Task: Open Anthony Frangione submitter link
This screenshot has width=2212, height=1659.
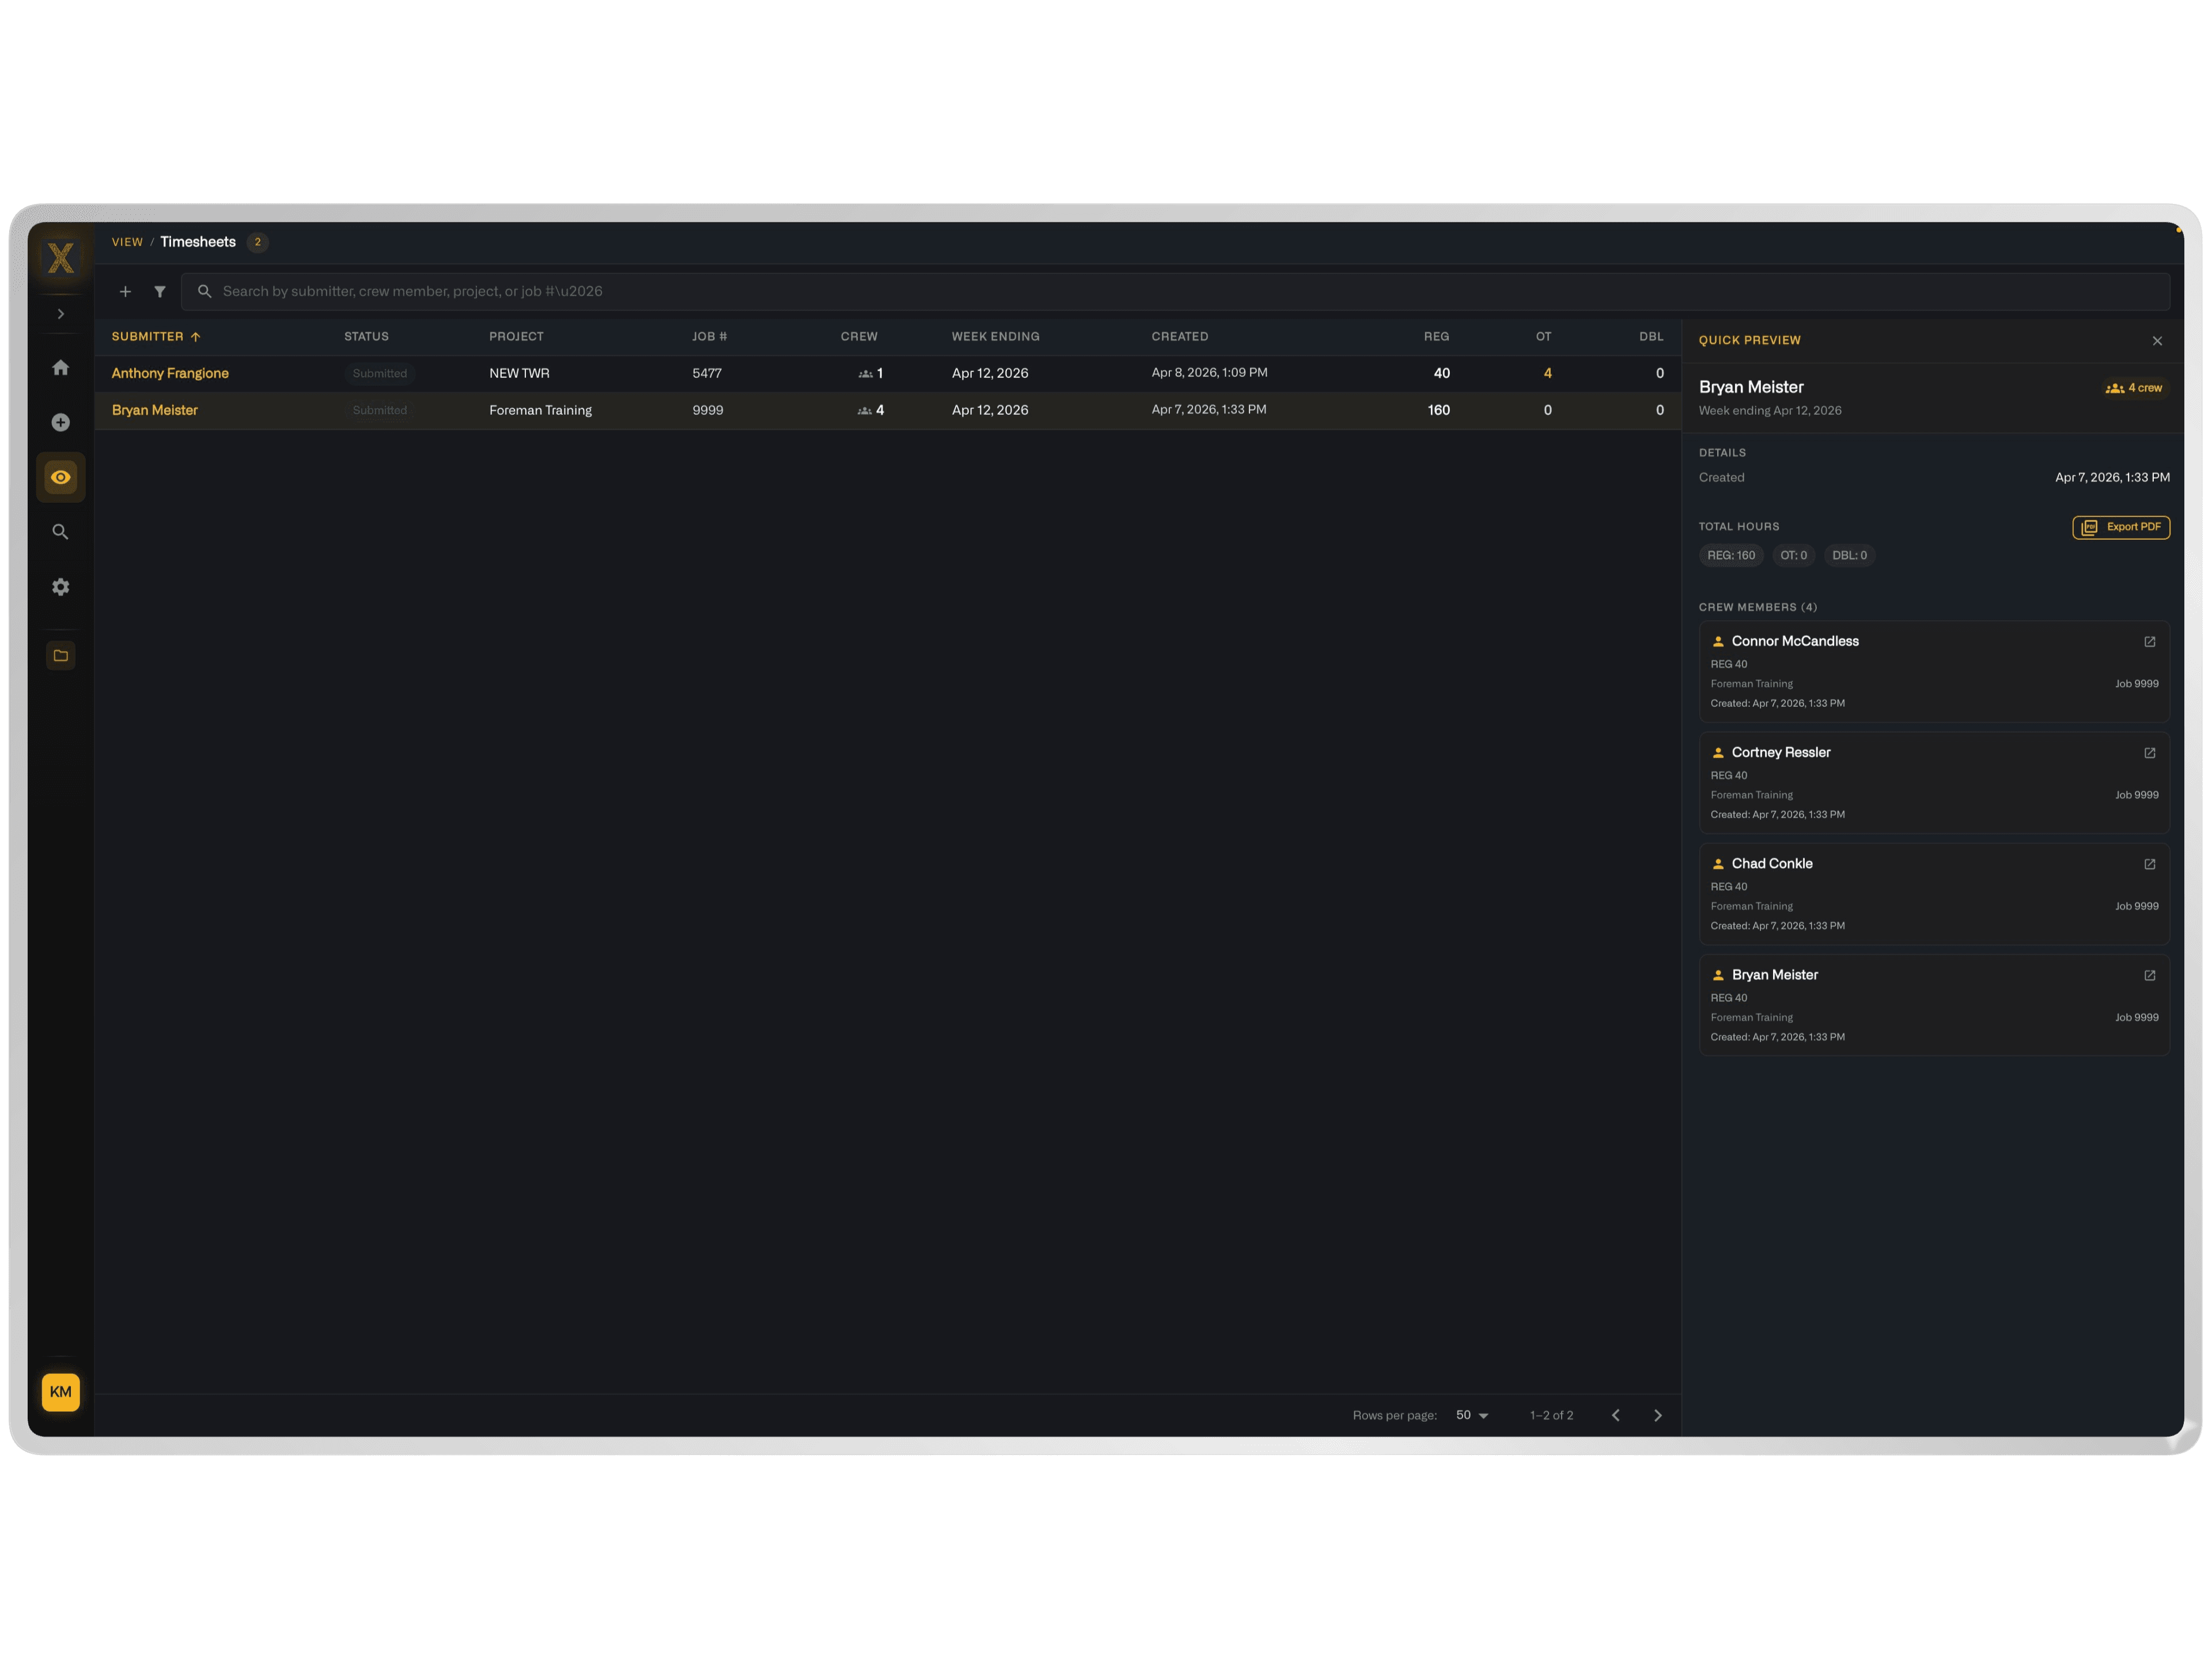Action: pyautogui.click(x=170, y=373)
